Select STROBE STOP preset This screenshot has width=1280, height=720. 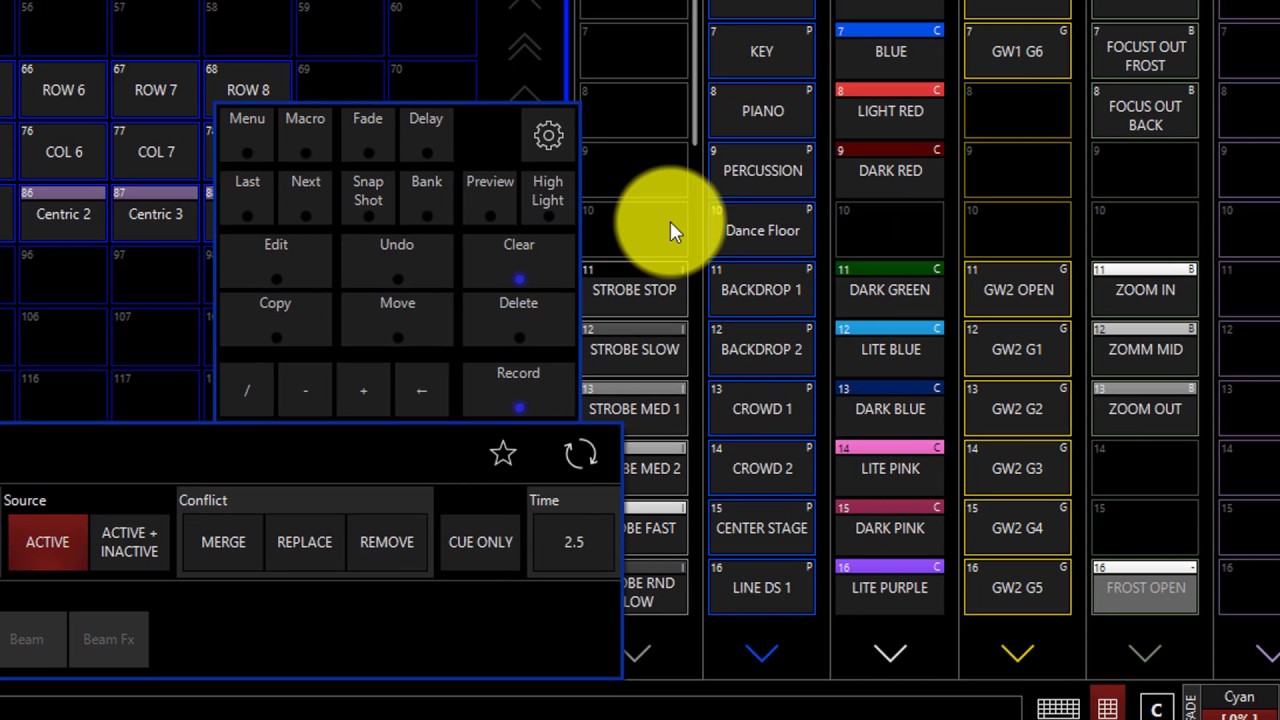point(634,290)
